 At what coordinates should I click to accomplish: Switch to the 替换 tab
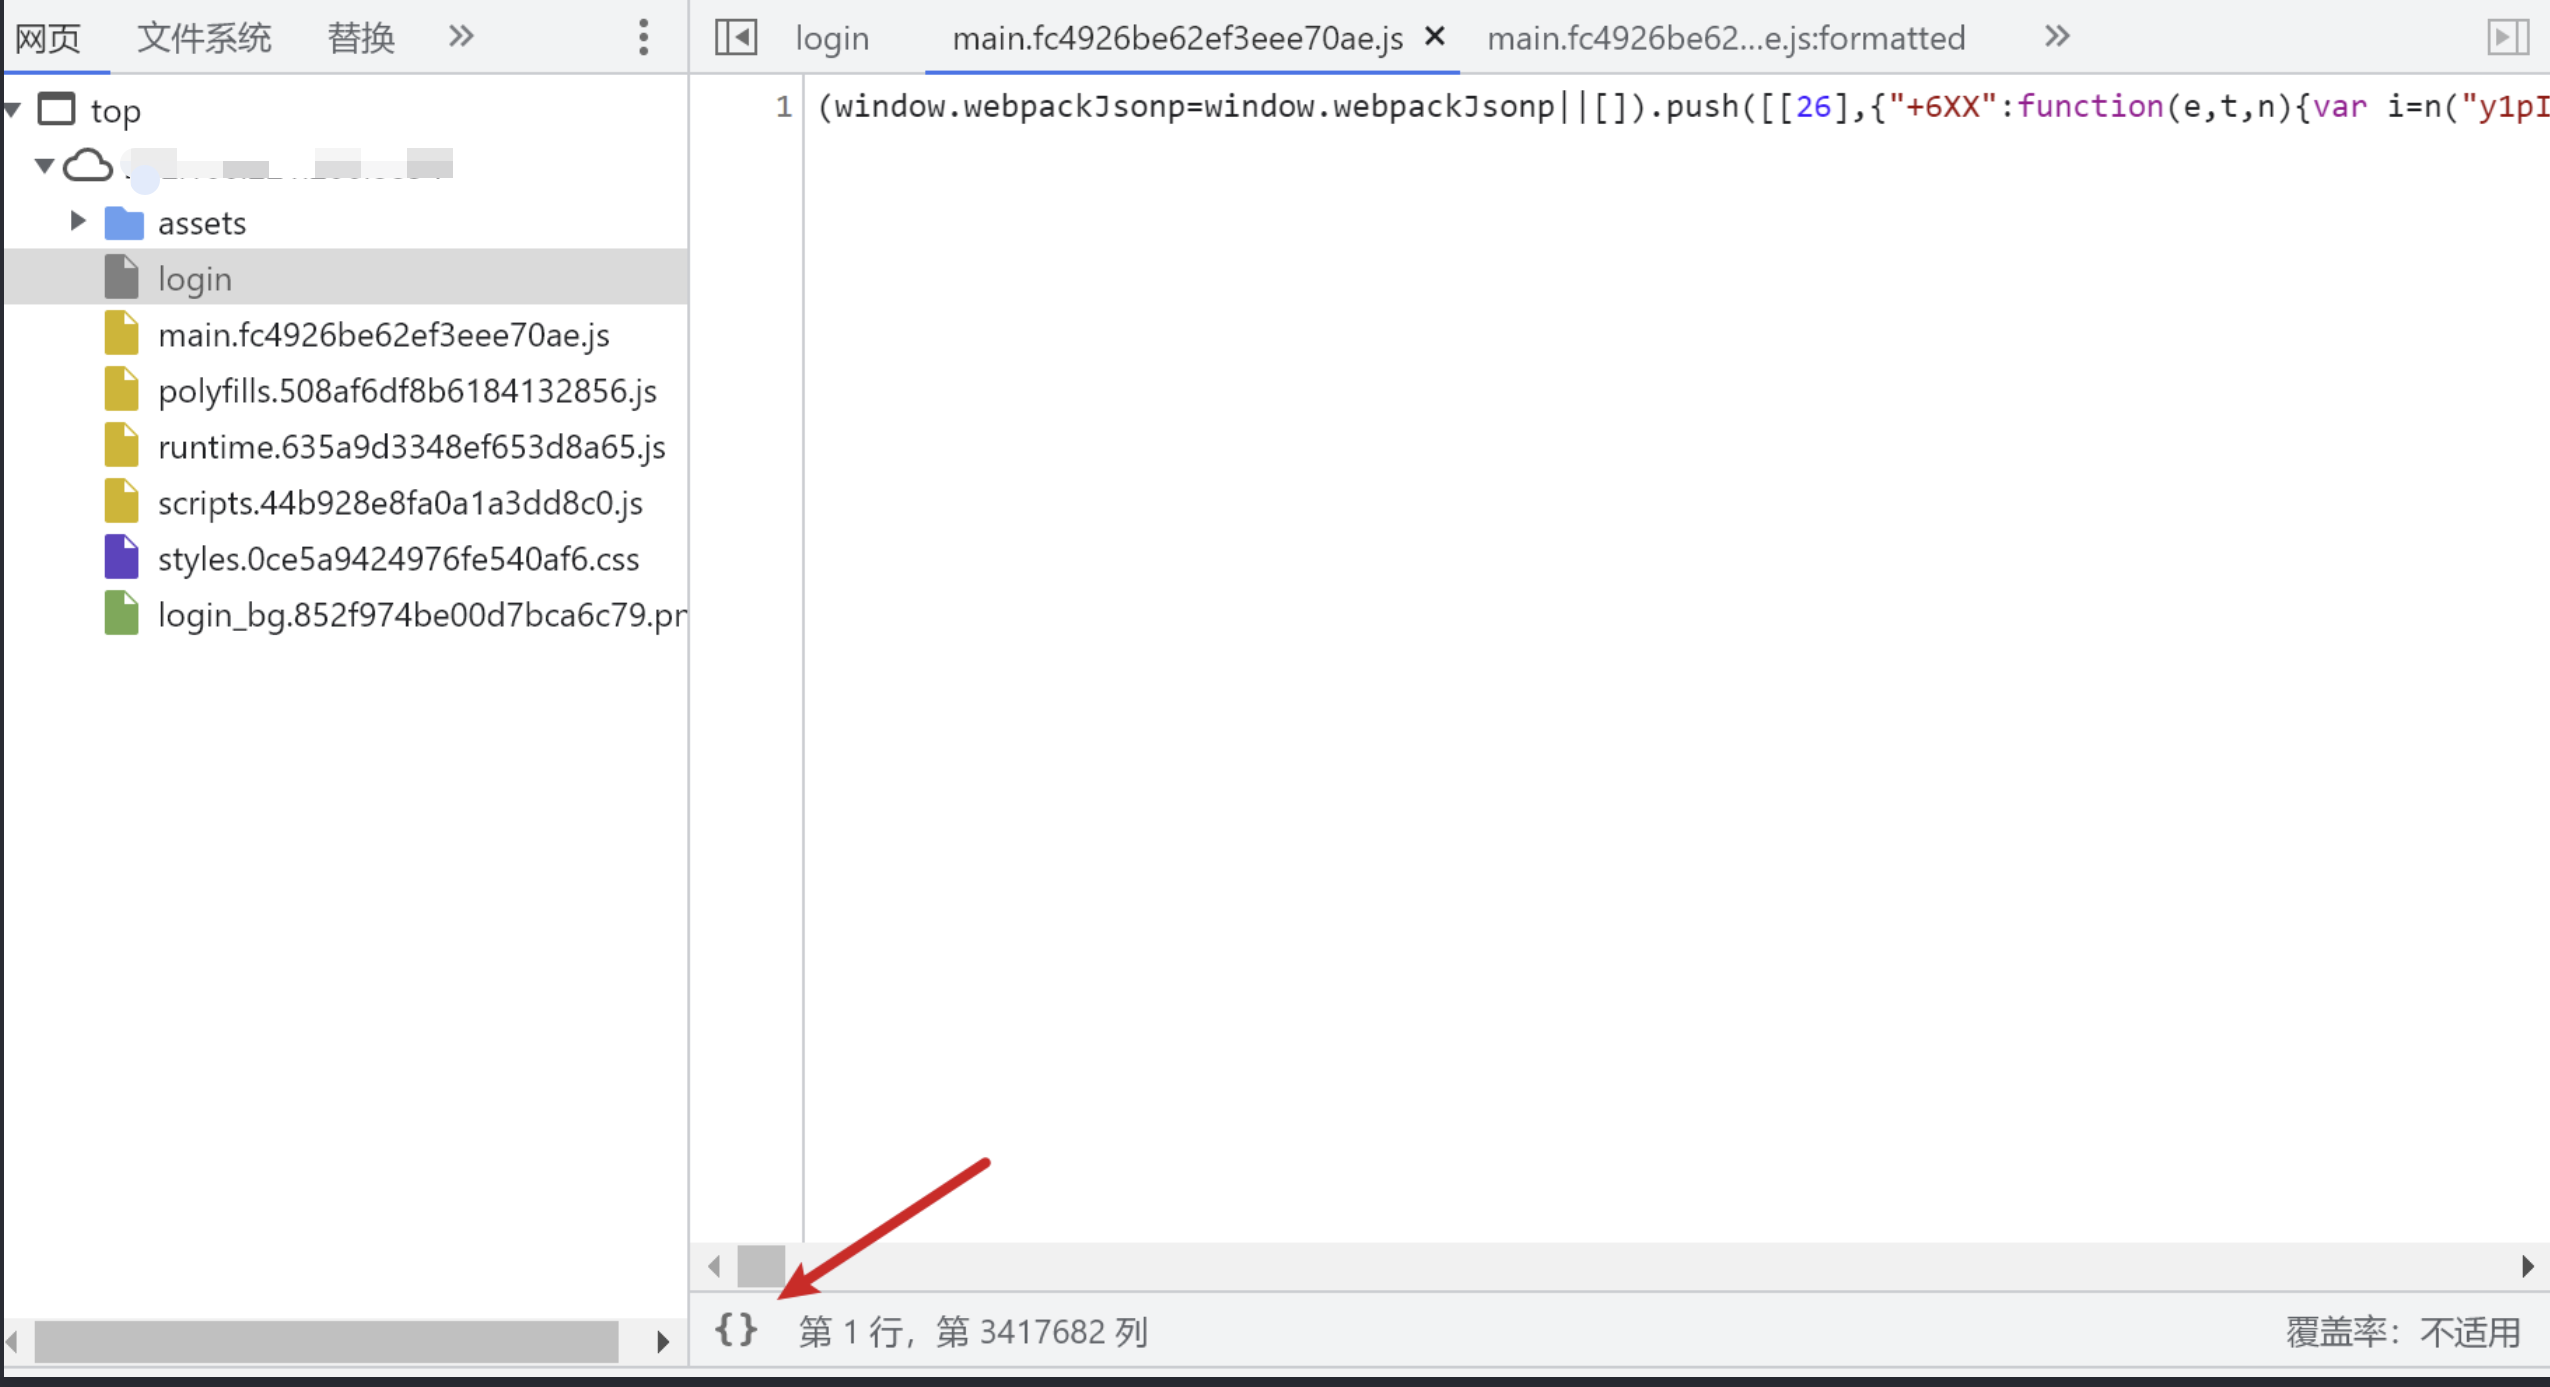[x=361, y=38]
